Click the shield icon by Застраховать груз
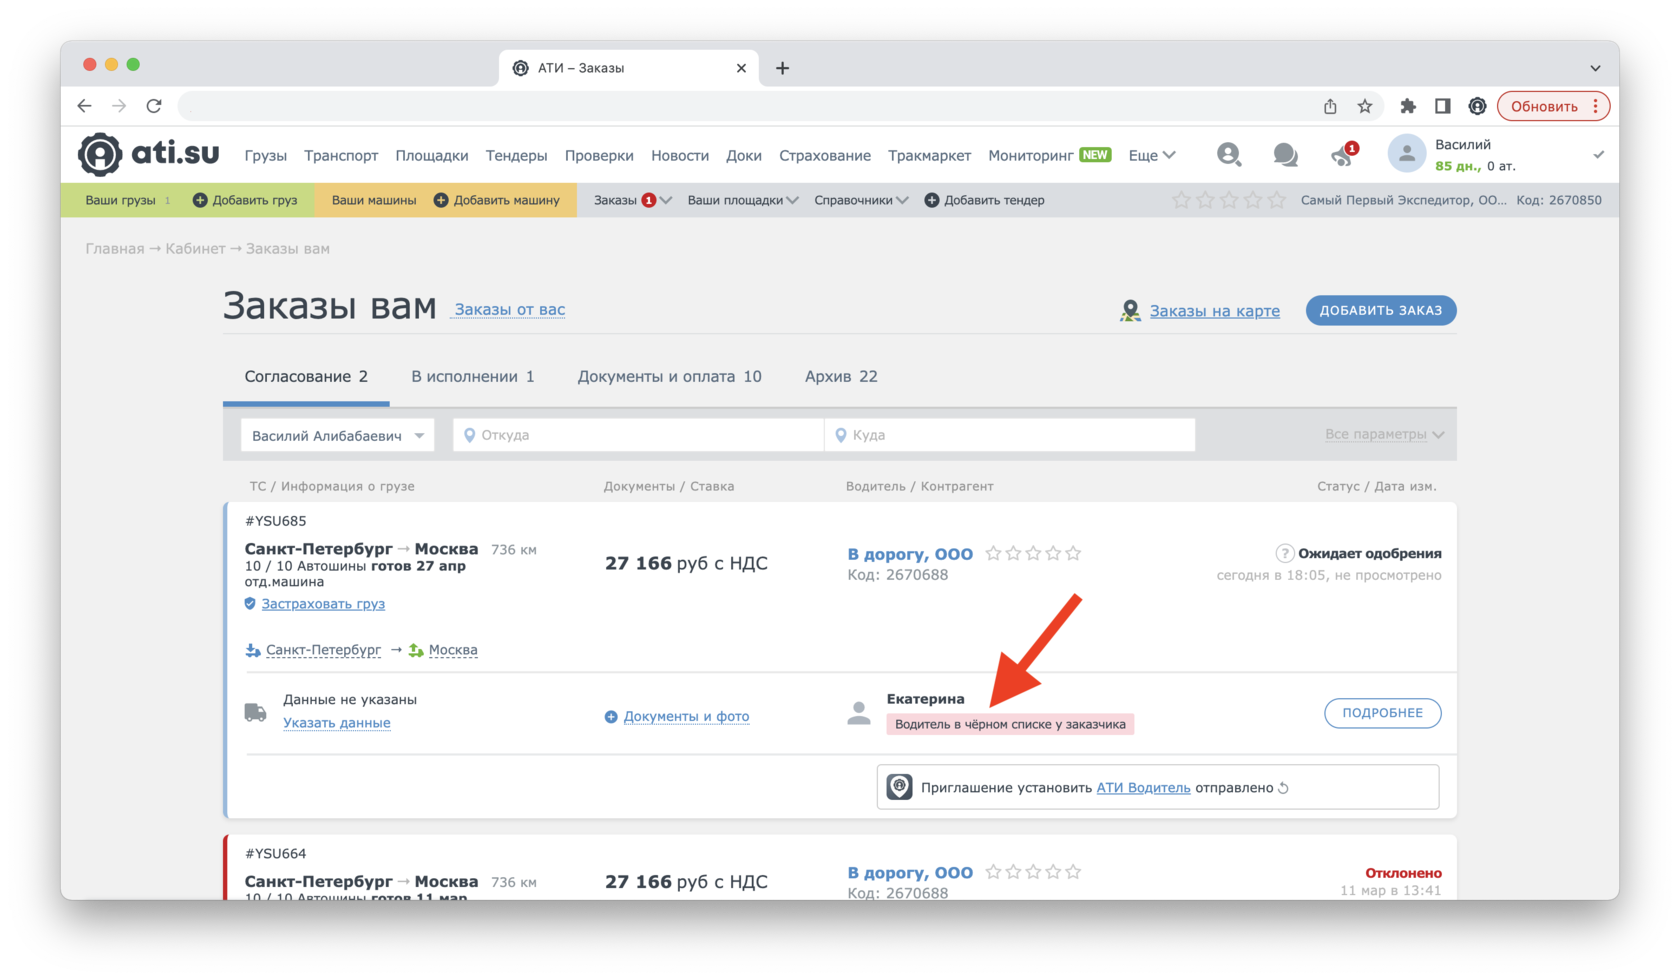The image size is (1680, 980). (250, 604)
